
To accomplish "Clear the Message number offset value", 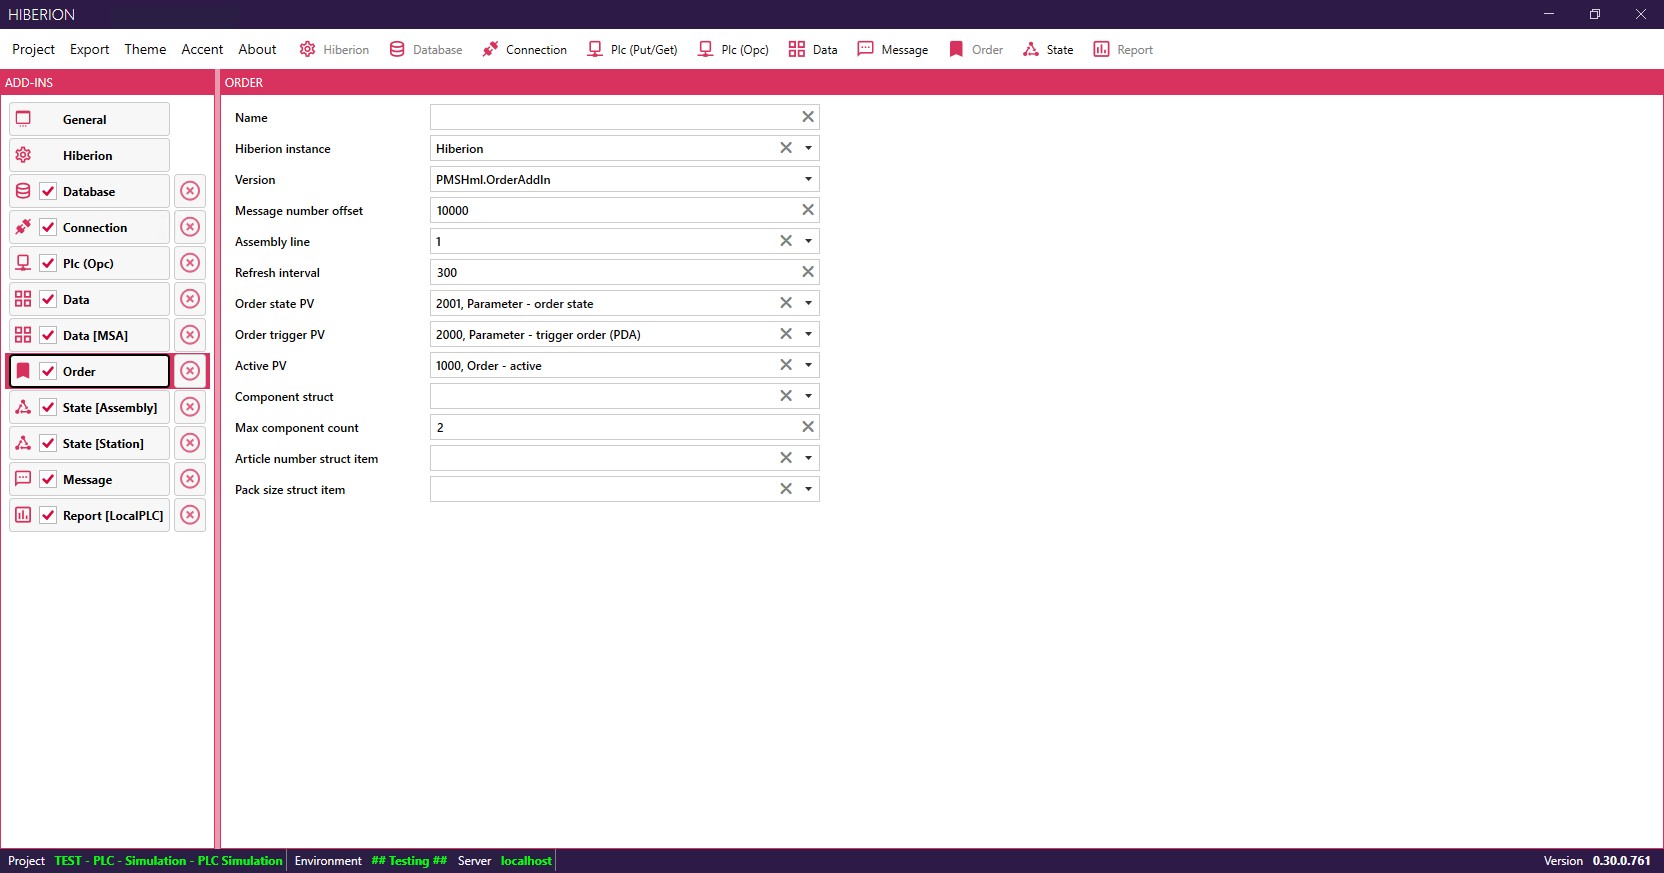I will pos(808,210).
